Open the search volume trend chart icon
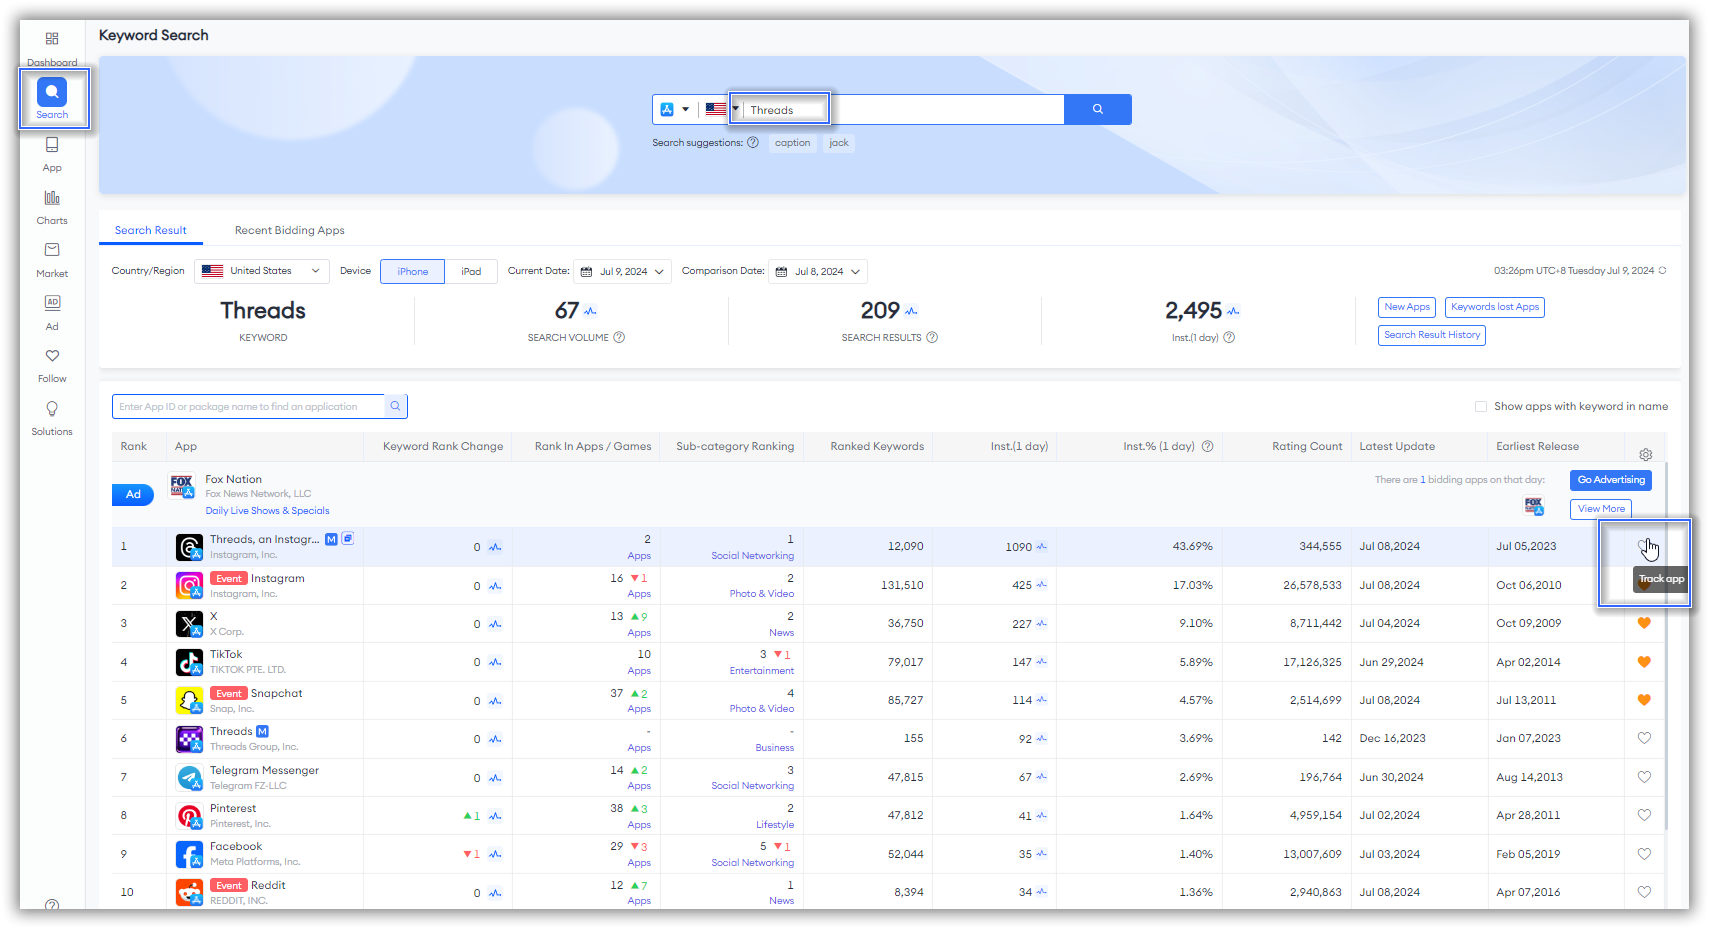1709x929 pixels. (x=590, y=311)
